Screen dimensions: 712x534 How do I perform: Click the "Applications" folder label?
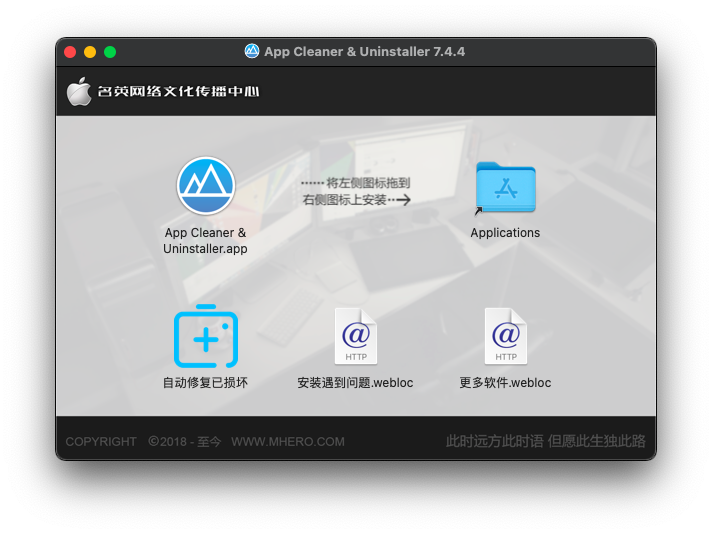pos(505,233)
